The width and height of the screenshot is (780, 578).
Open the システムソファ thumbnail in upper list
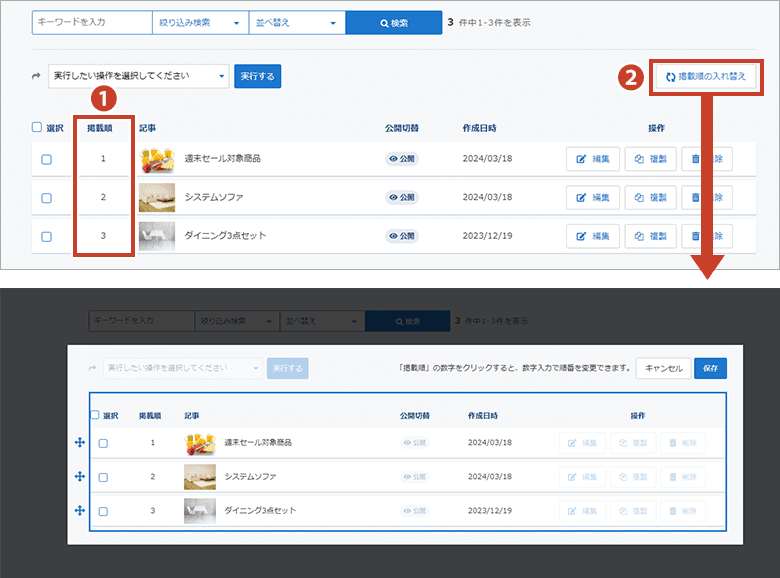(157, 198)
